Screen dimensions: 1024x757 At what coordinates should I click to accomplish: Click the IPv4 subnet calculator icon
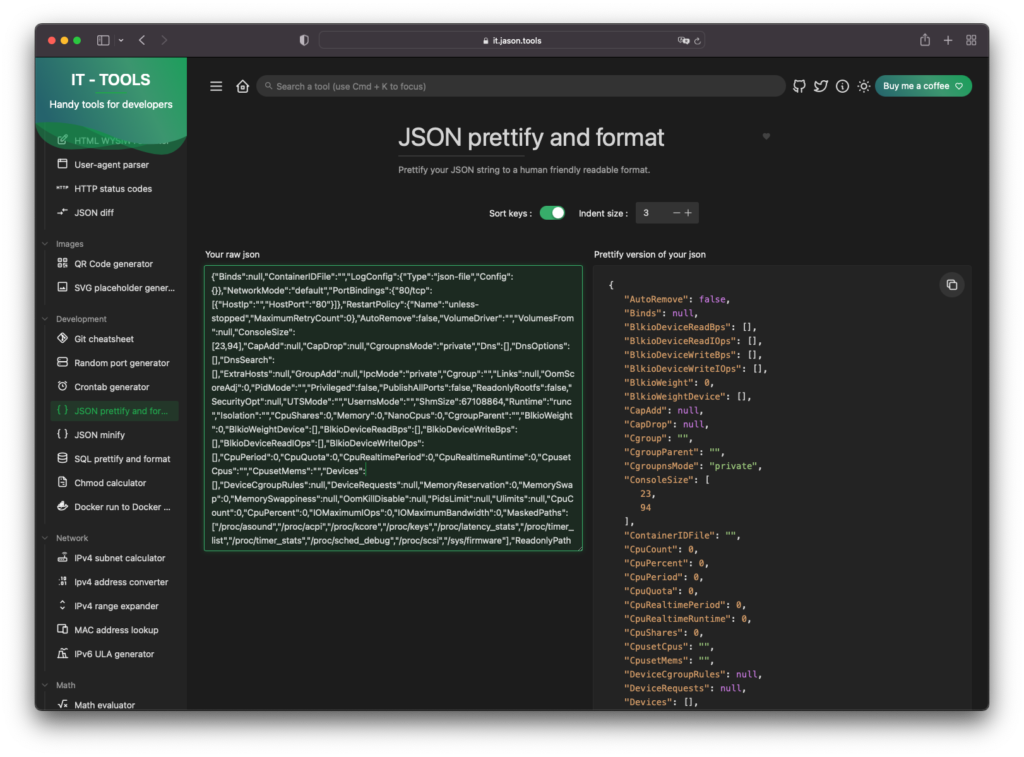point(62,558)
